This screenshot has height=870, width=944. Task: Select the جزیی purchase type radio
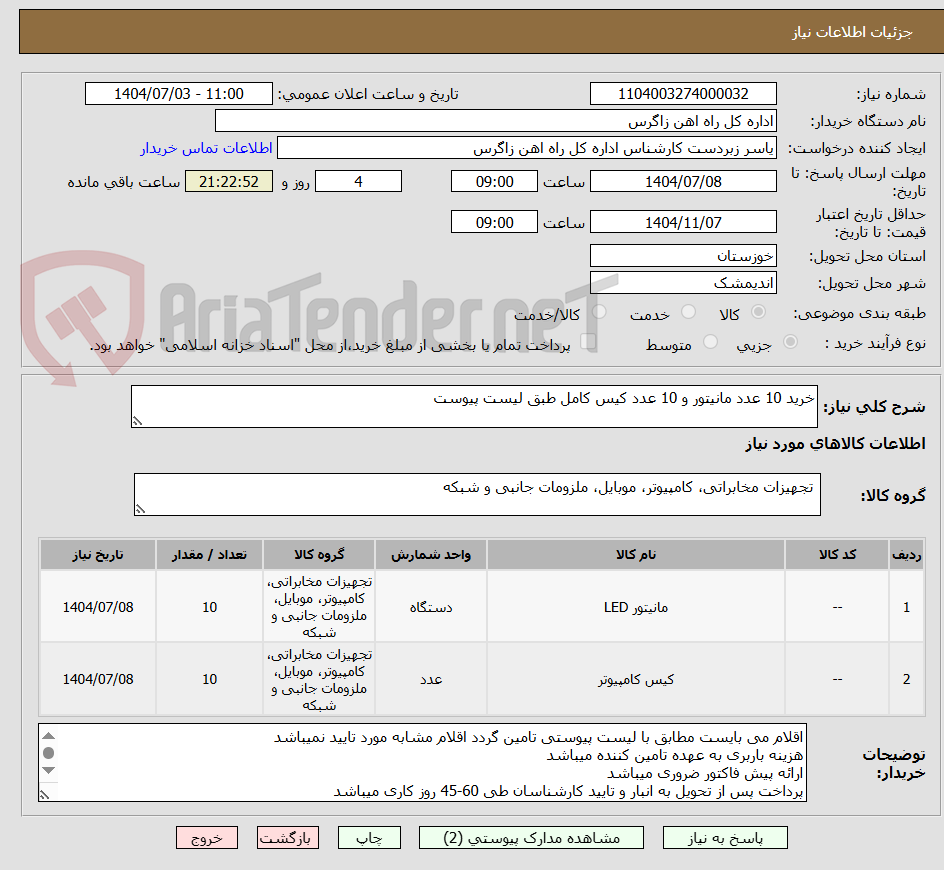tap(790, 342)
